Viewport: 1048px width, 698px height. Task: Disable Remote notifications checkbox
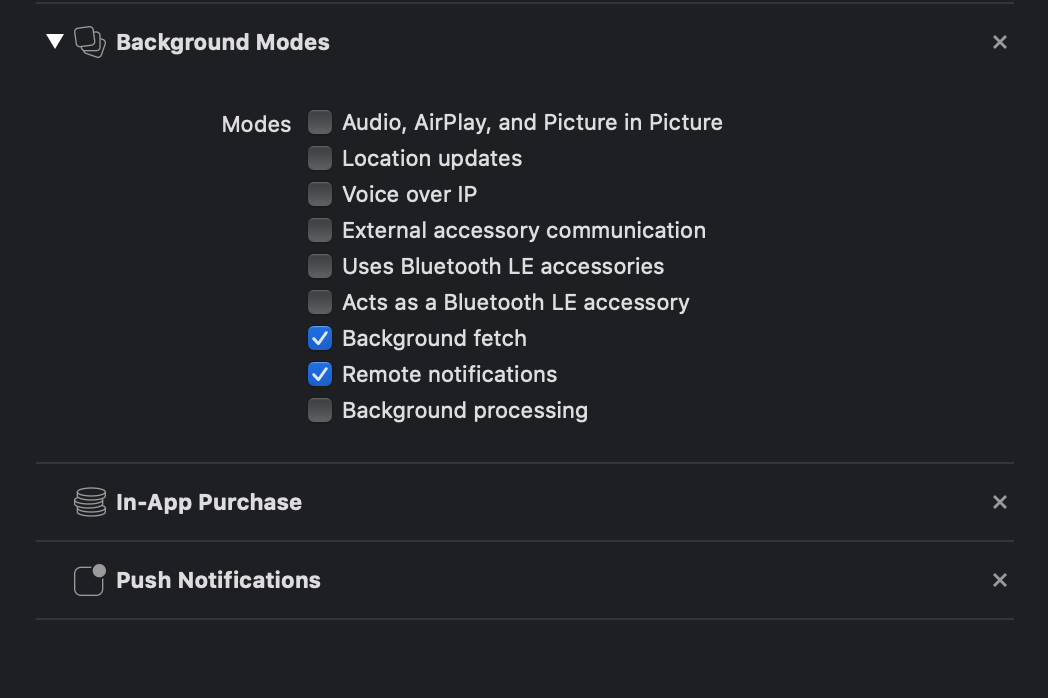coord(320,374)
